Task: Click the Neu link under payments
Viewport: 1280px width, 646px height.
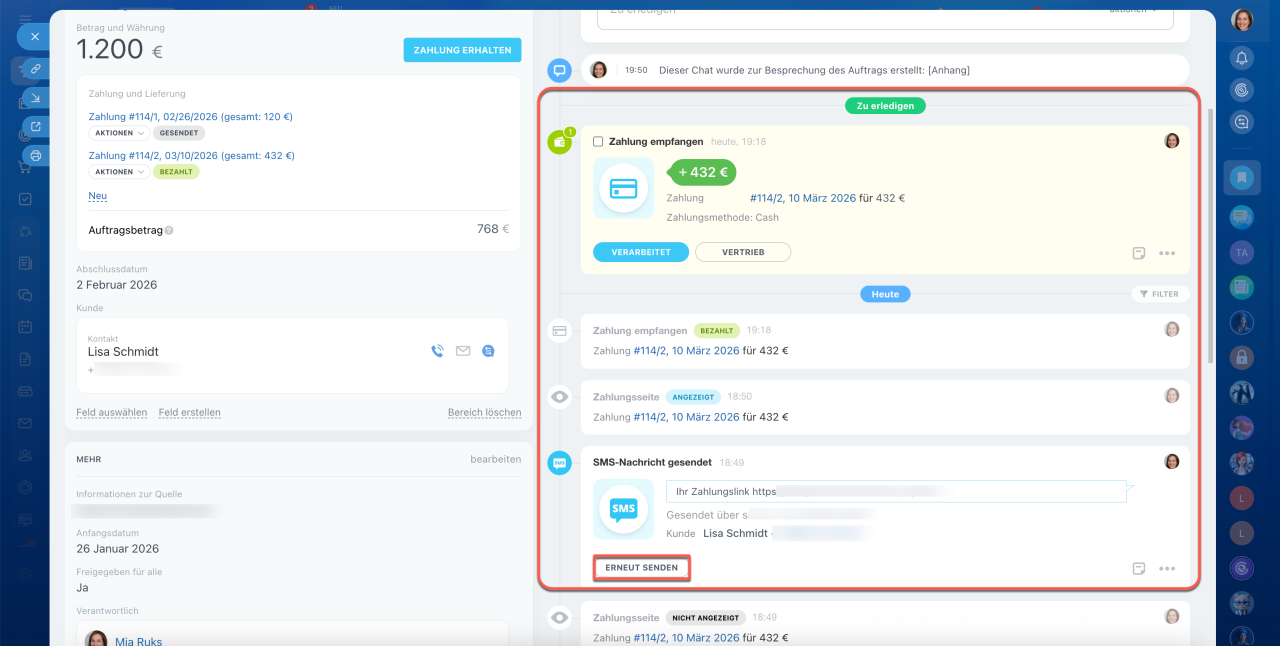Action: tap(98, 196)
